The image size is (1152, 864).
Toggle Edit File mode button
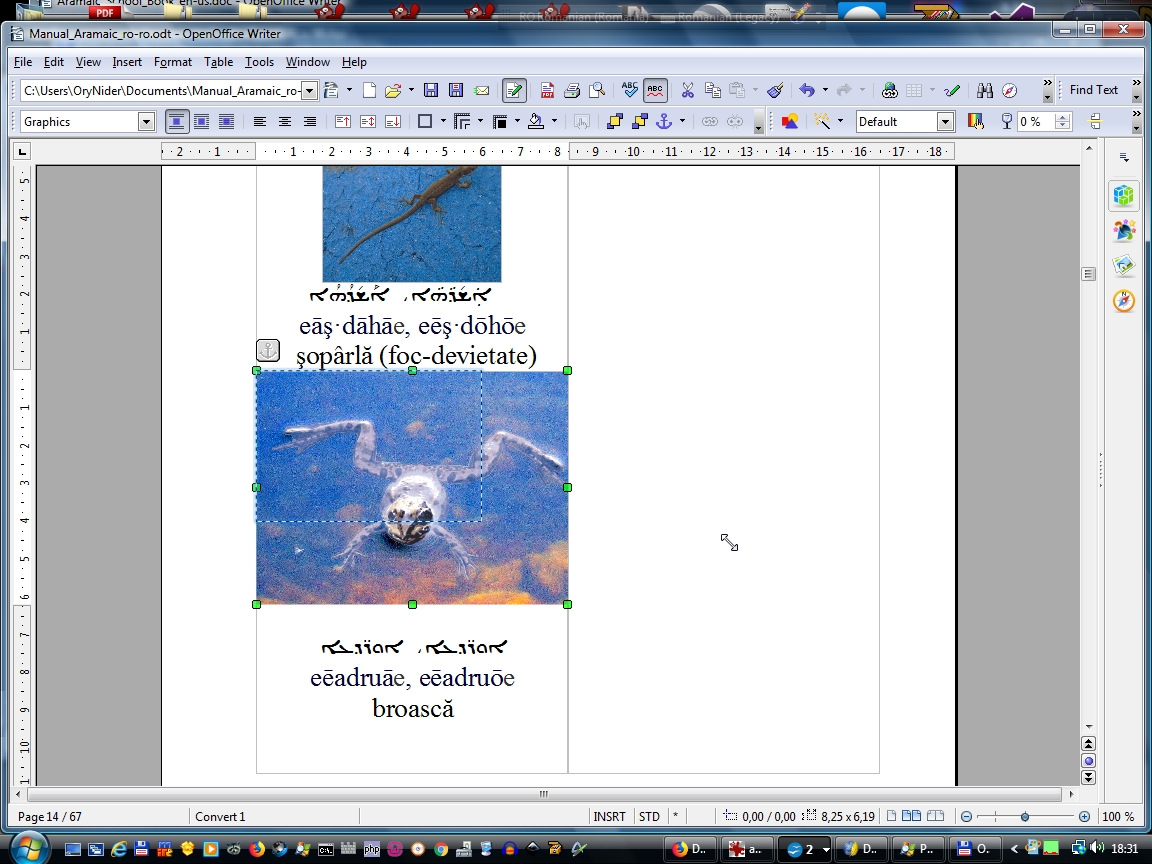point(514,91)
